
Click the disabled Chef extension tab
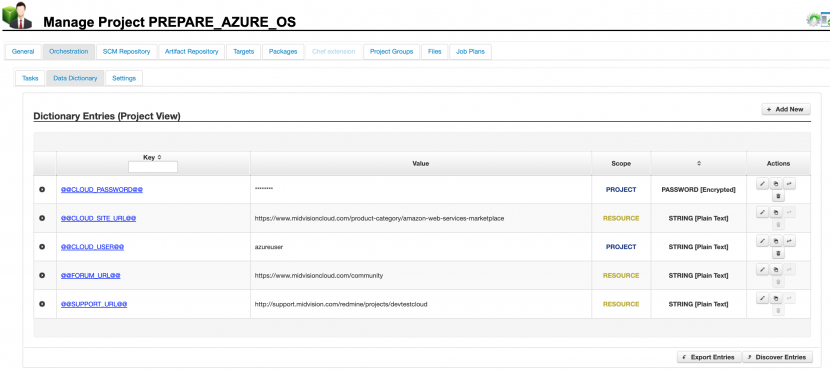pyautogui.click(x=333, y=52)
